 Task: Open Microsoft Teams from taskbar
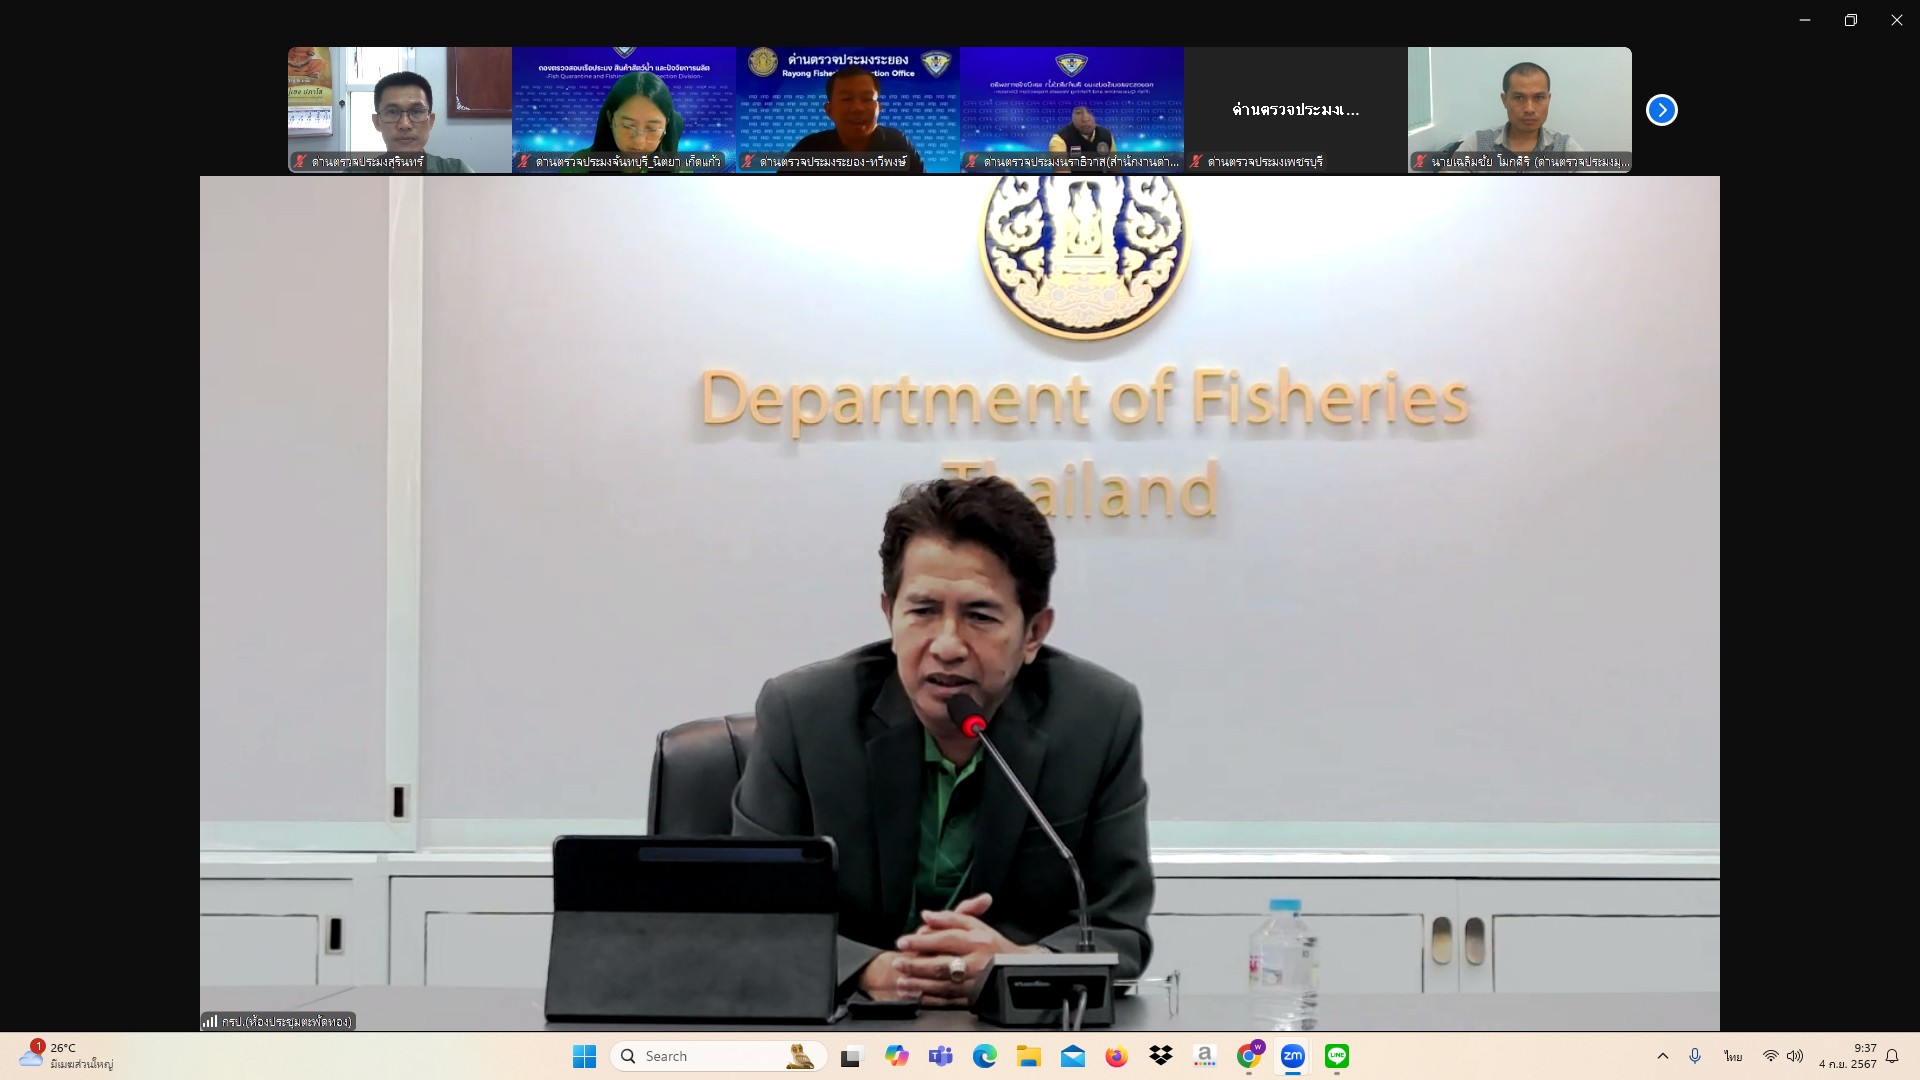coord(941,1056)
